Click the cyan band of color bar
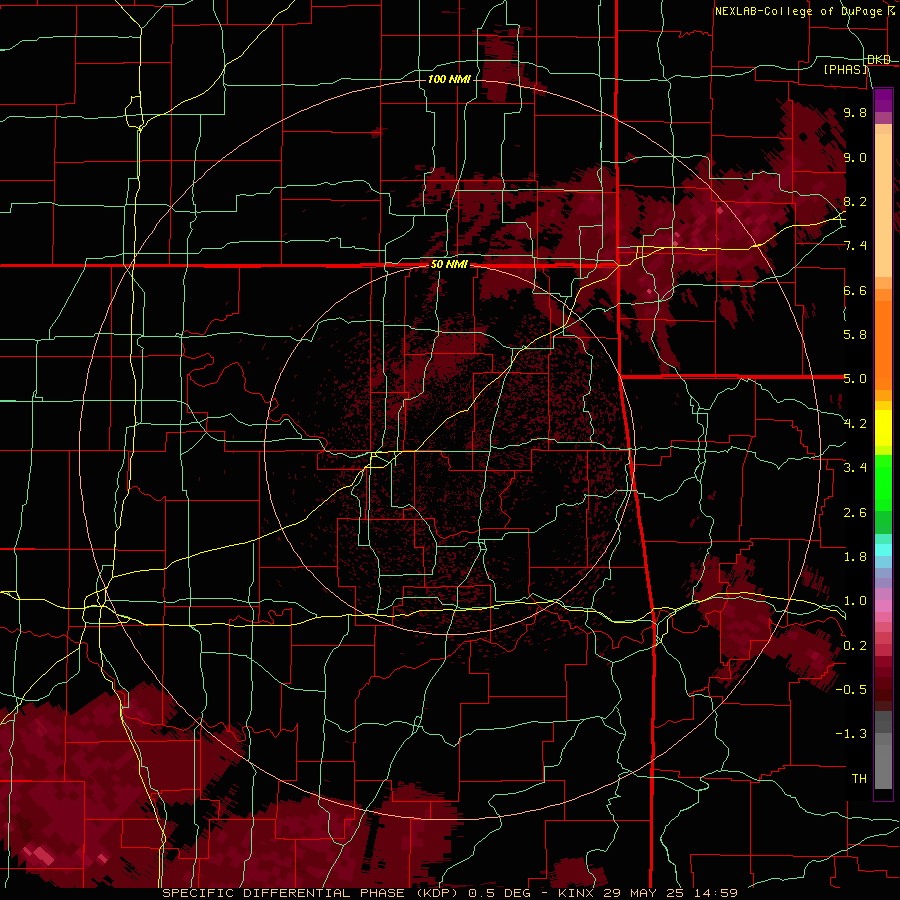The width and height of the screenshot is (900, 900). tap(883, 550)
